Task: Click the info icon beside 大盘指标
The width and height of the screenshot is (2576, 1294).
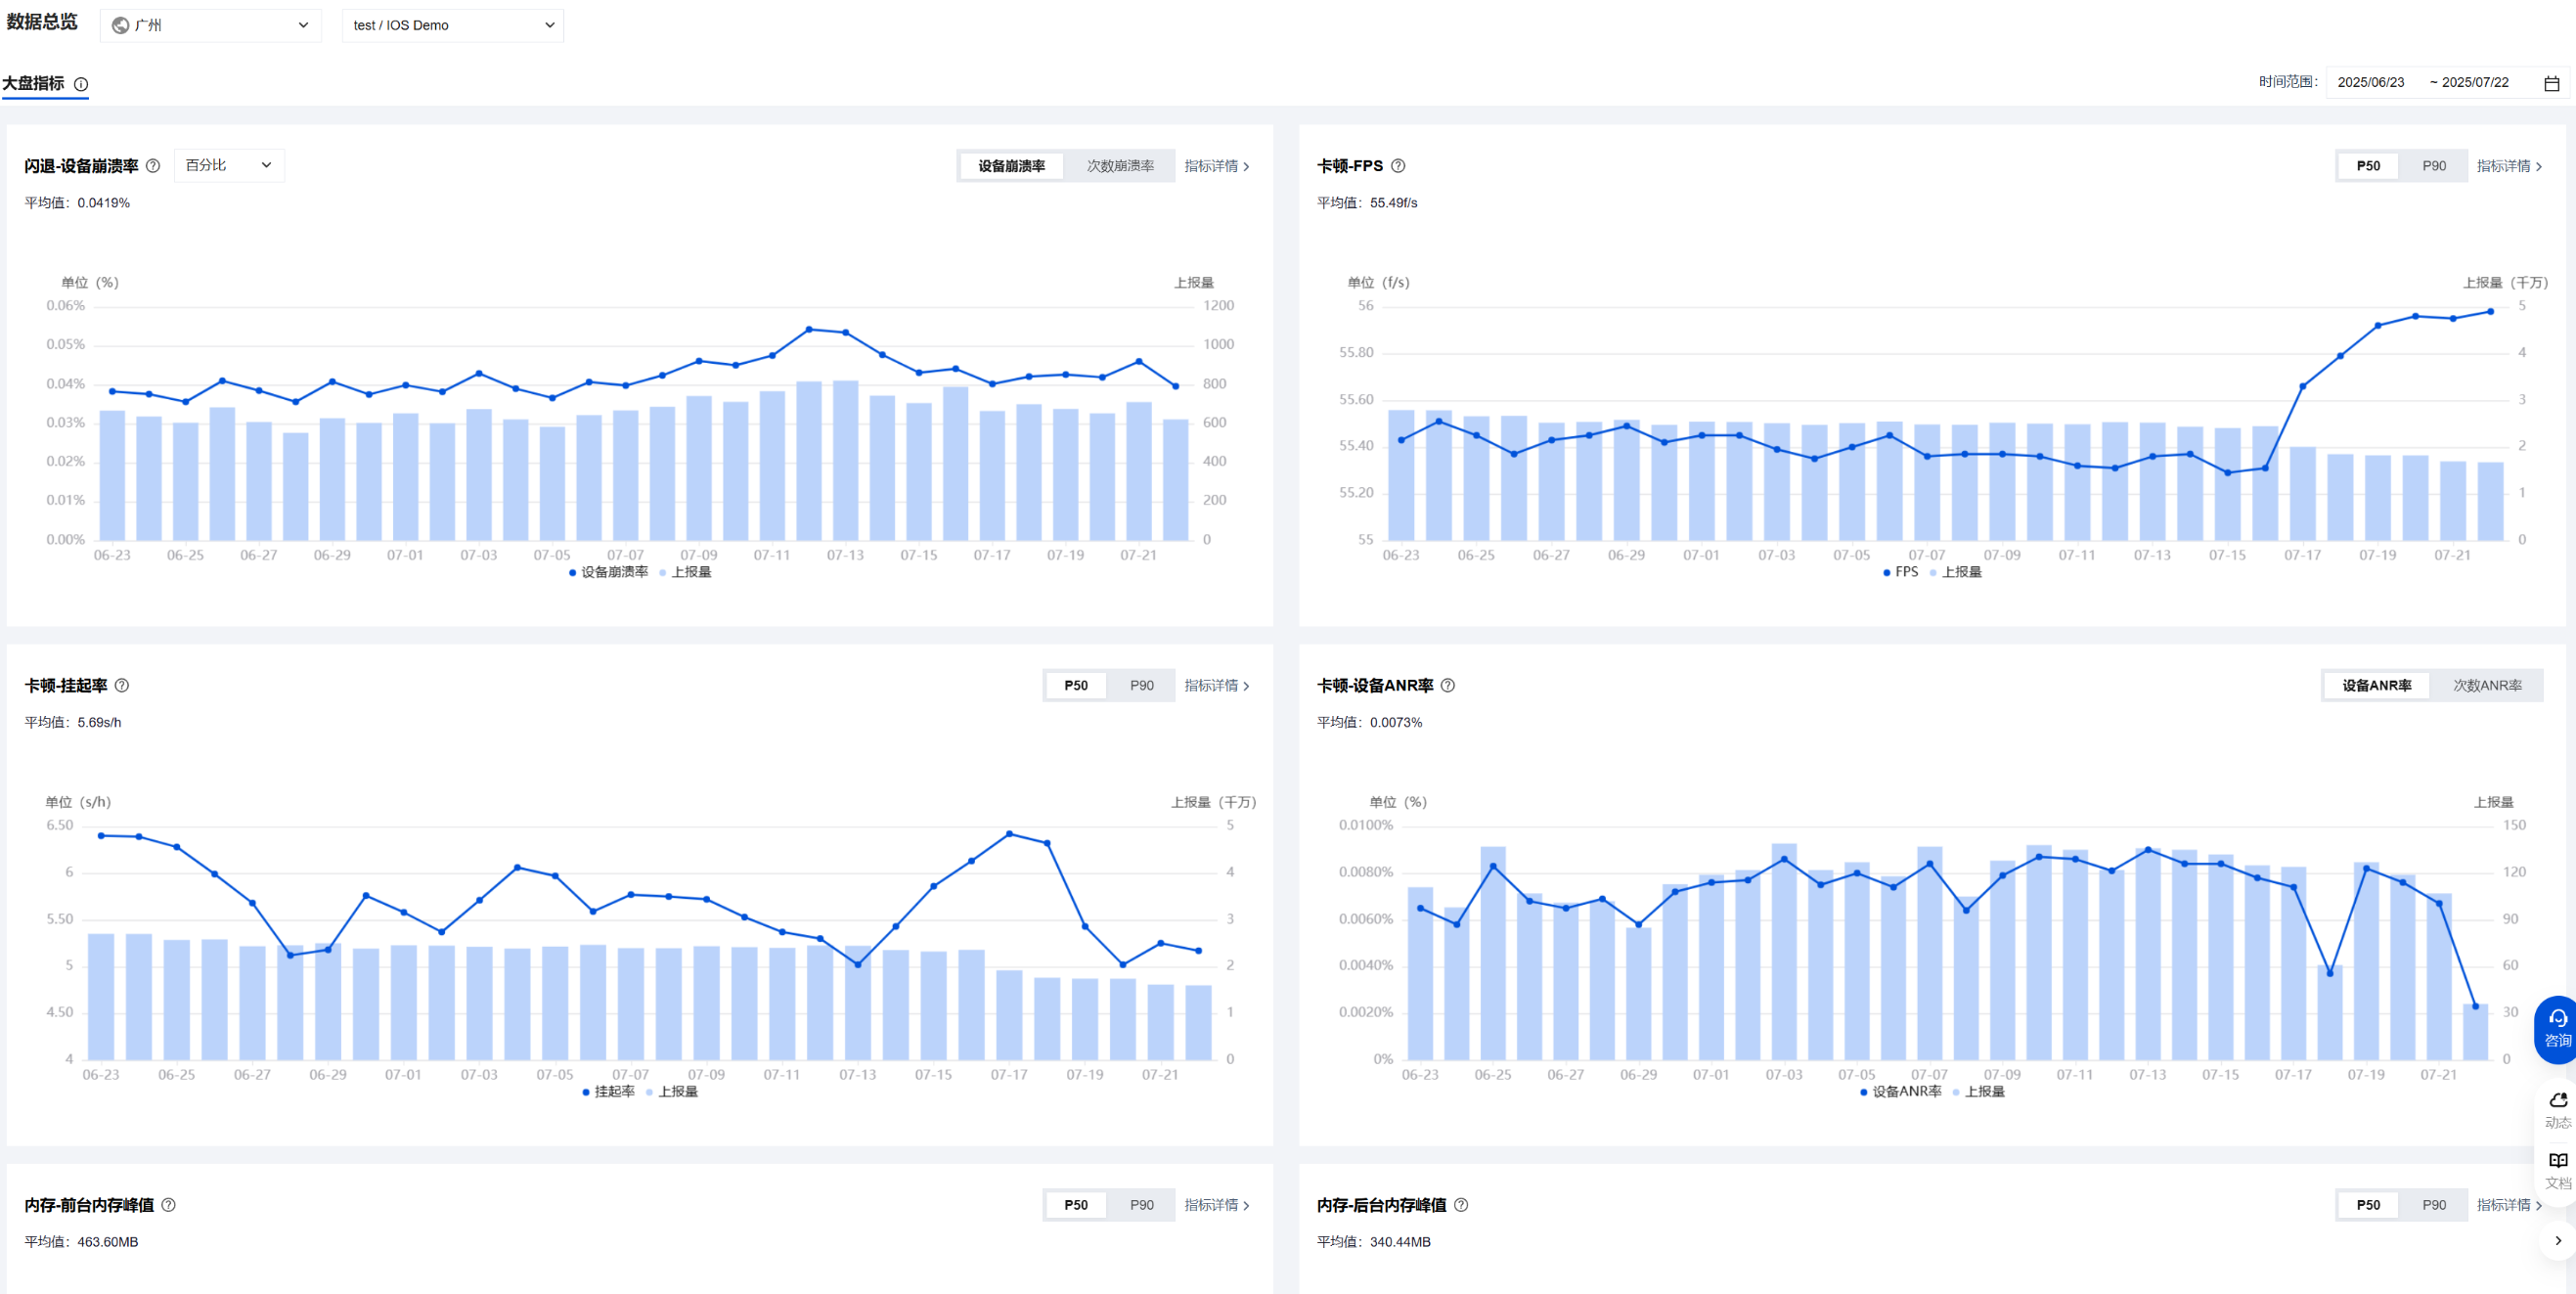Action: click(x=81, y=84)
